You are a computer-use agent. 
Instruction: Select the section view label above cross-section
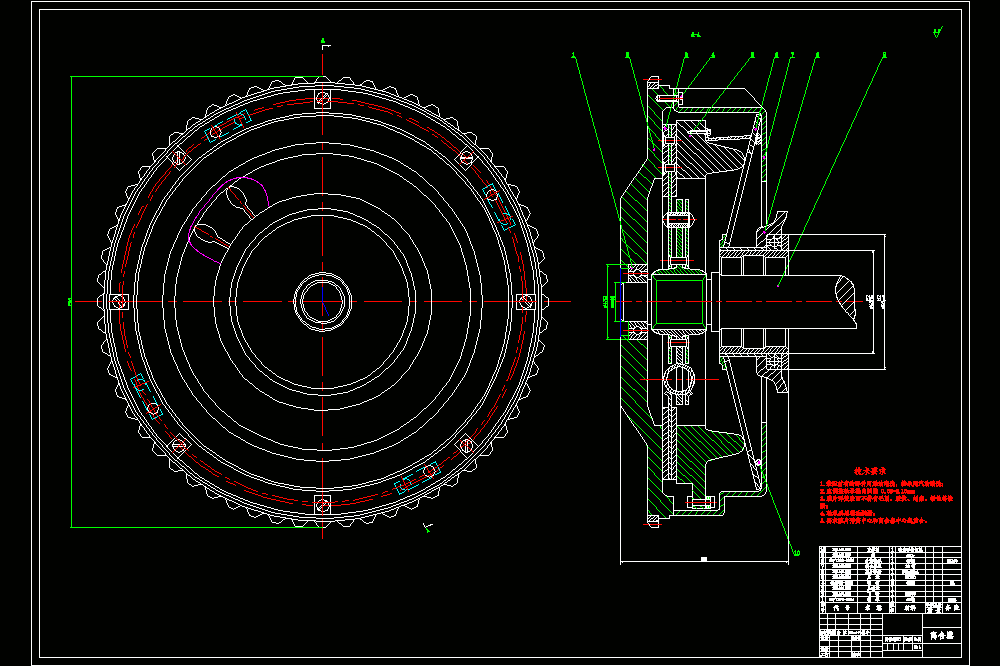pos(695,34)
